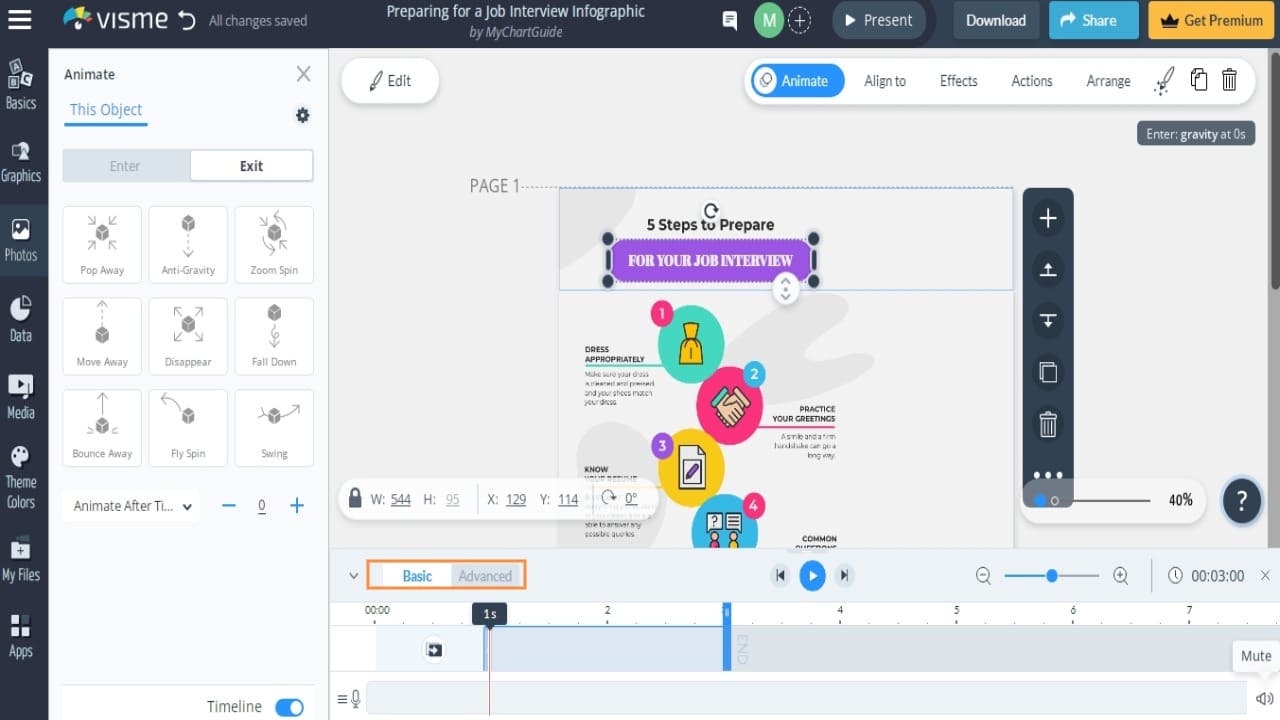Open the Apps sidebar panel
This screenshot has width=1280, height=720.
click(21, 637)
